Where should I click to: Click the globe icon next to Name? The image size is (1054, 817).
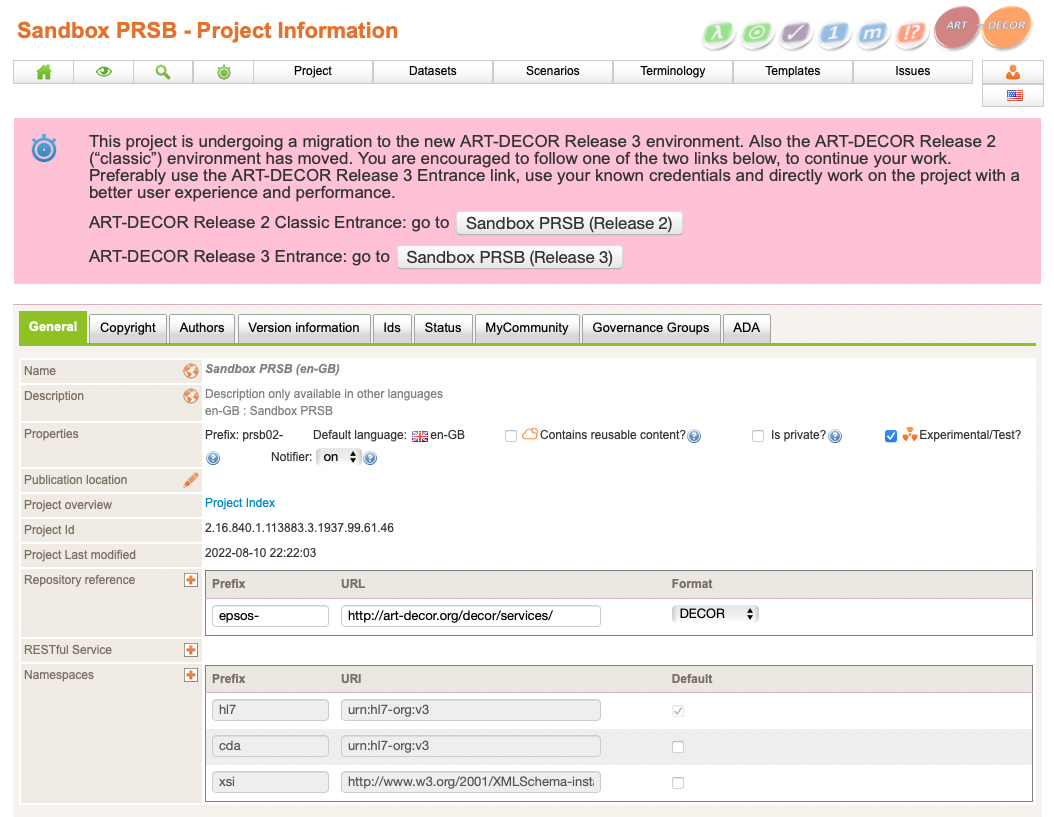click(x=191, y=371)
